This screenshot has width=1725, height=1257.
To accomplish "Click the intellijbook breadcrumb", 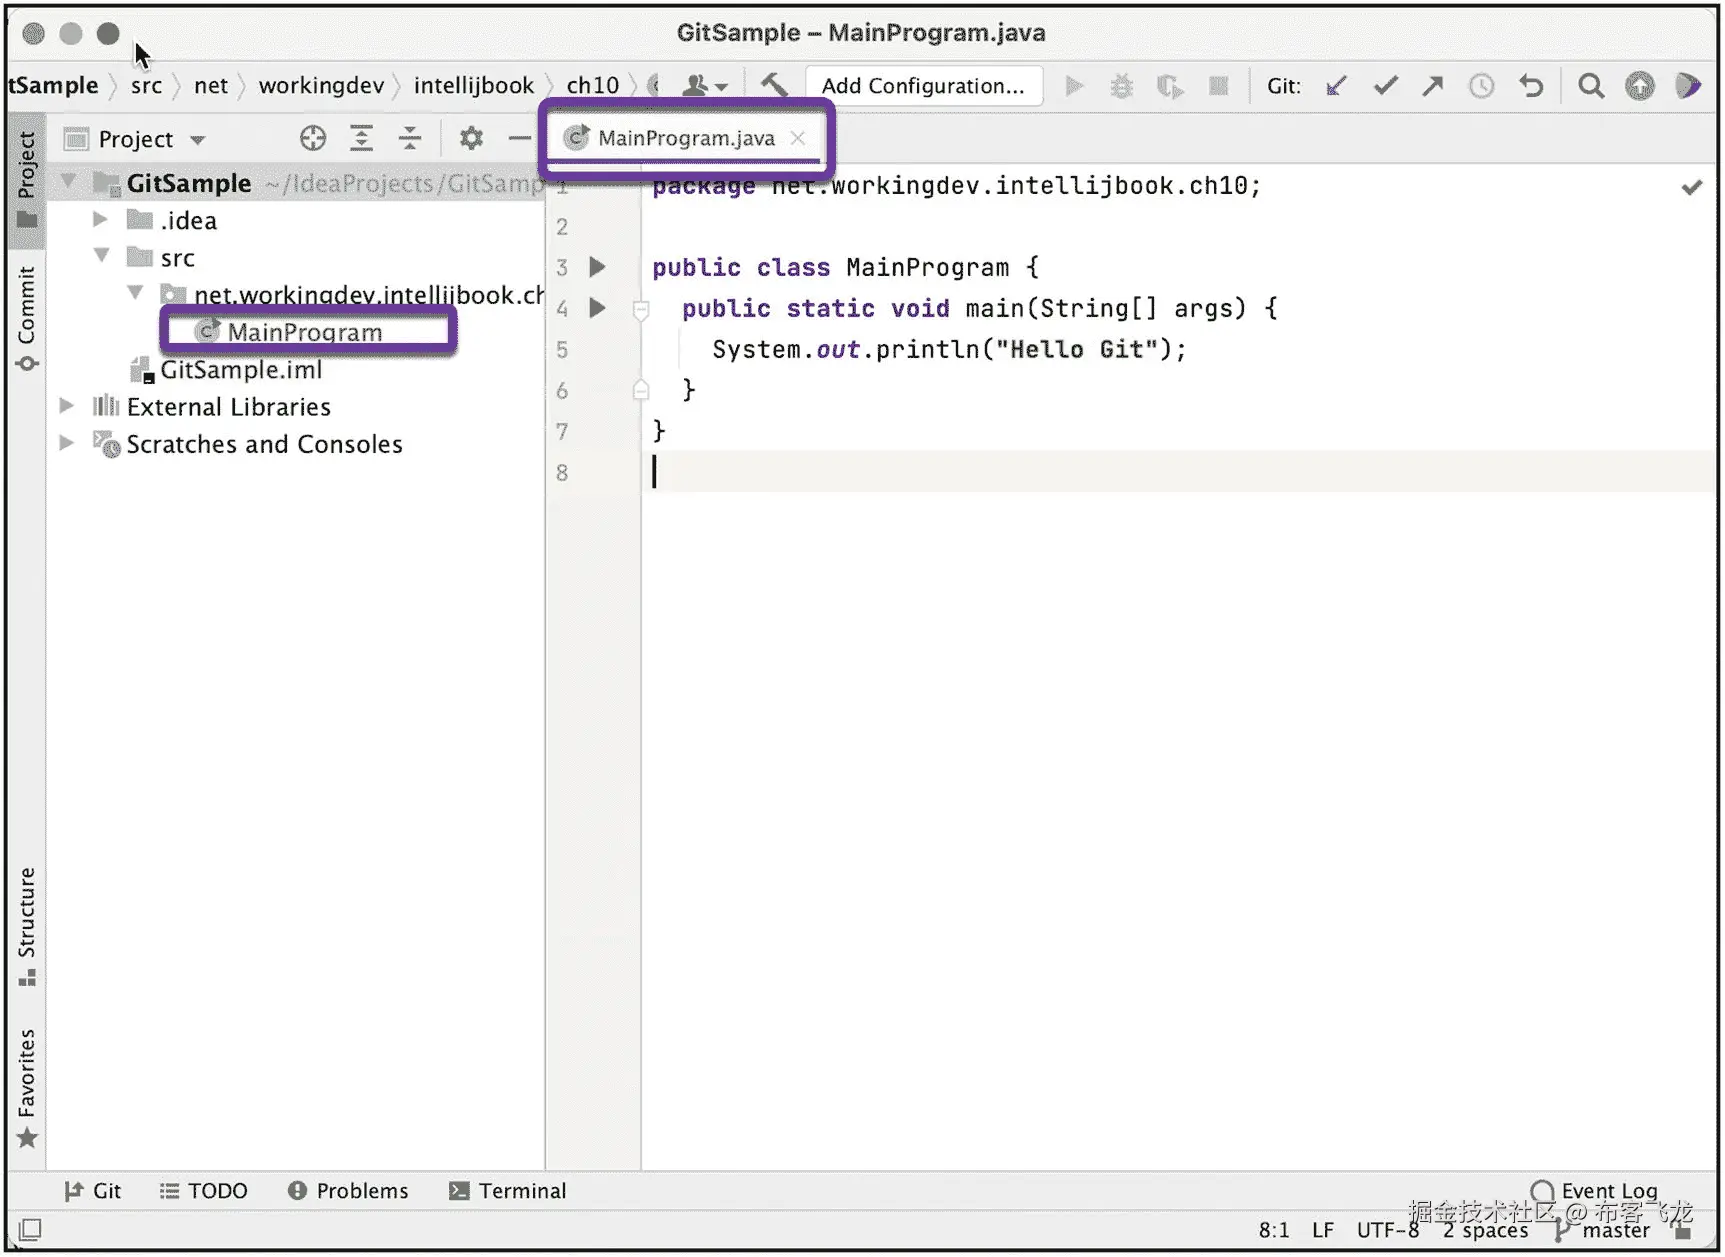I will [x=474, y=86].
